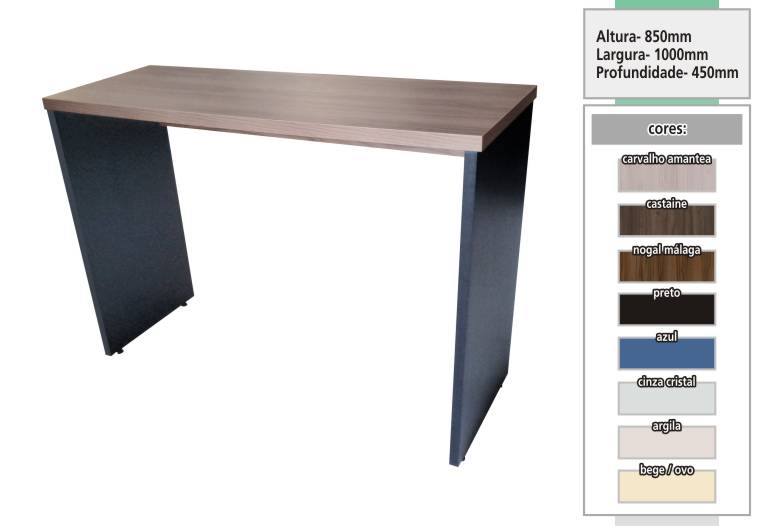Pick the nogal málaga swatch
Screen dimensions: 770x527
(x=666, y=268)
